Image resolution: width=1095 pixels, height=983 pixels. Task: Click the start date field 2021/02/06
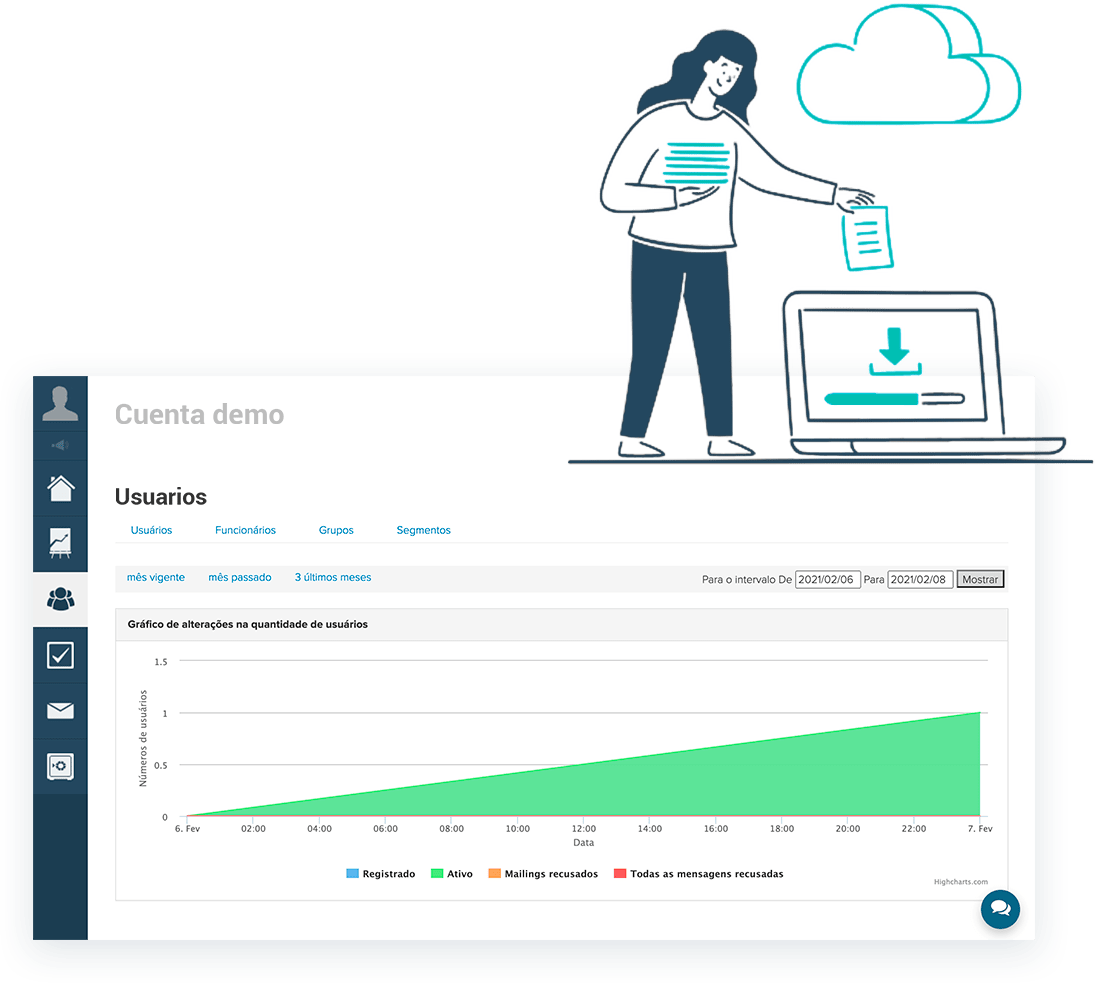[828, 579]
